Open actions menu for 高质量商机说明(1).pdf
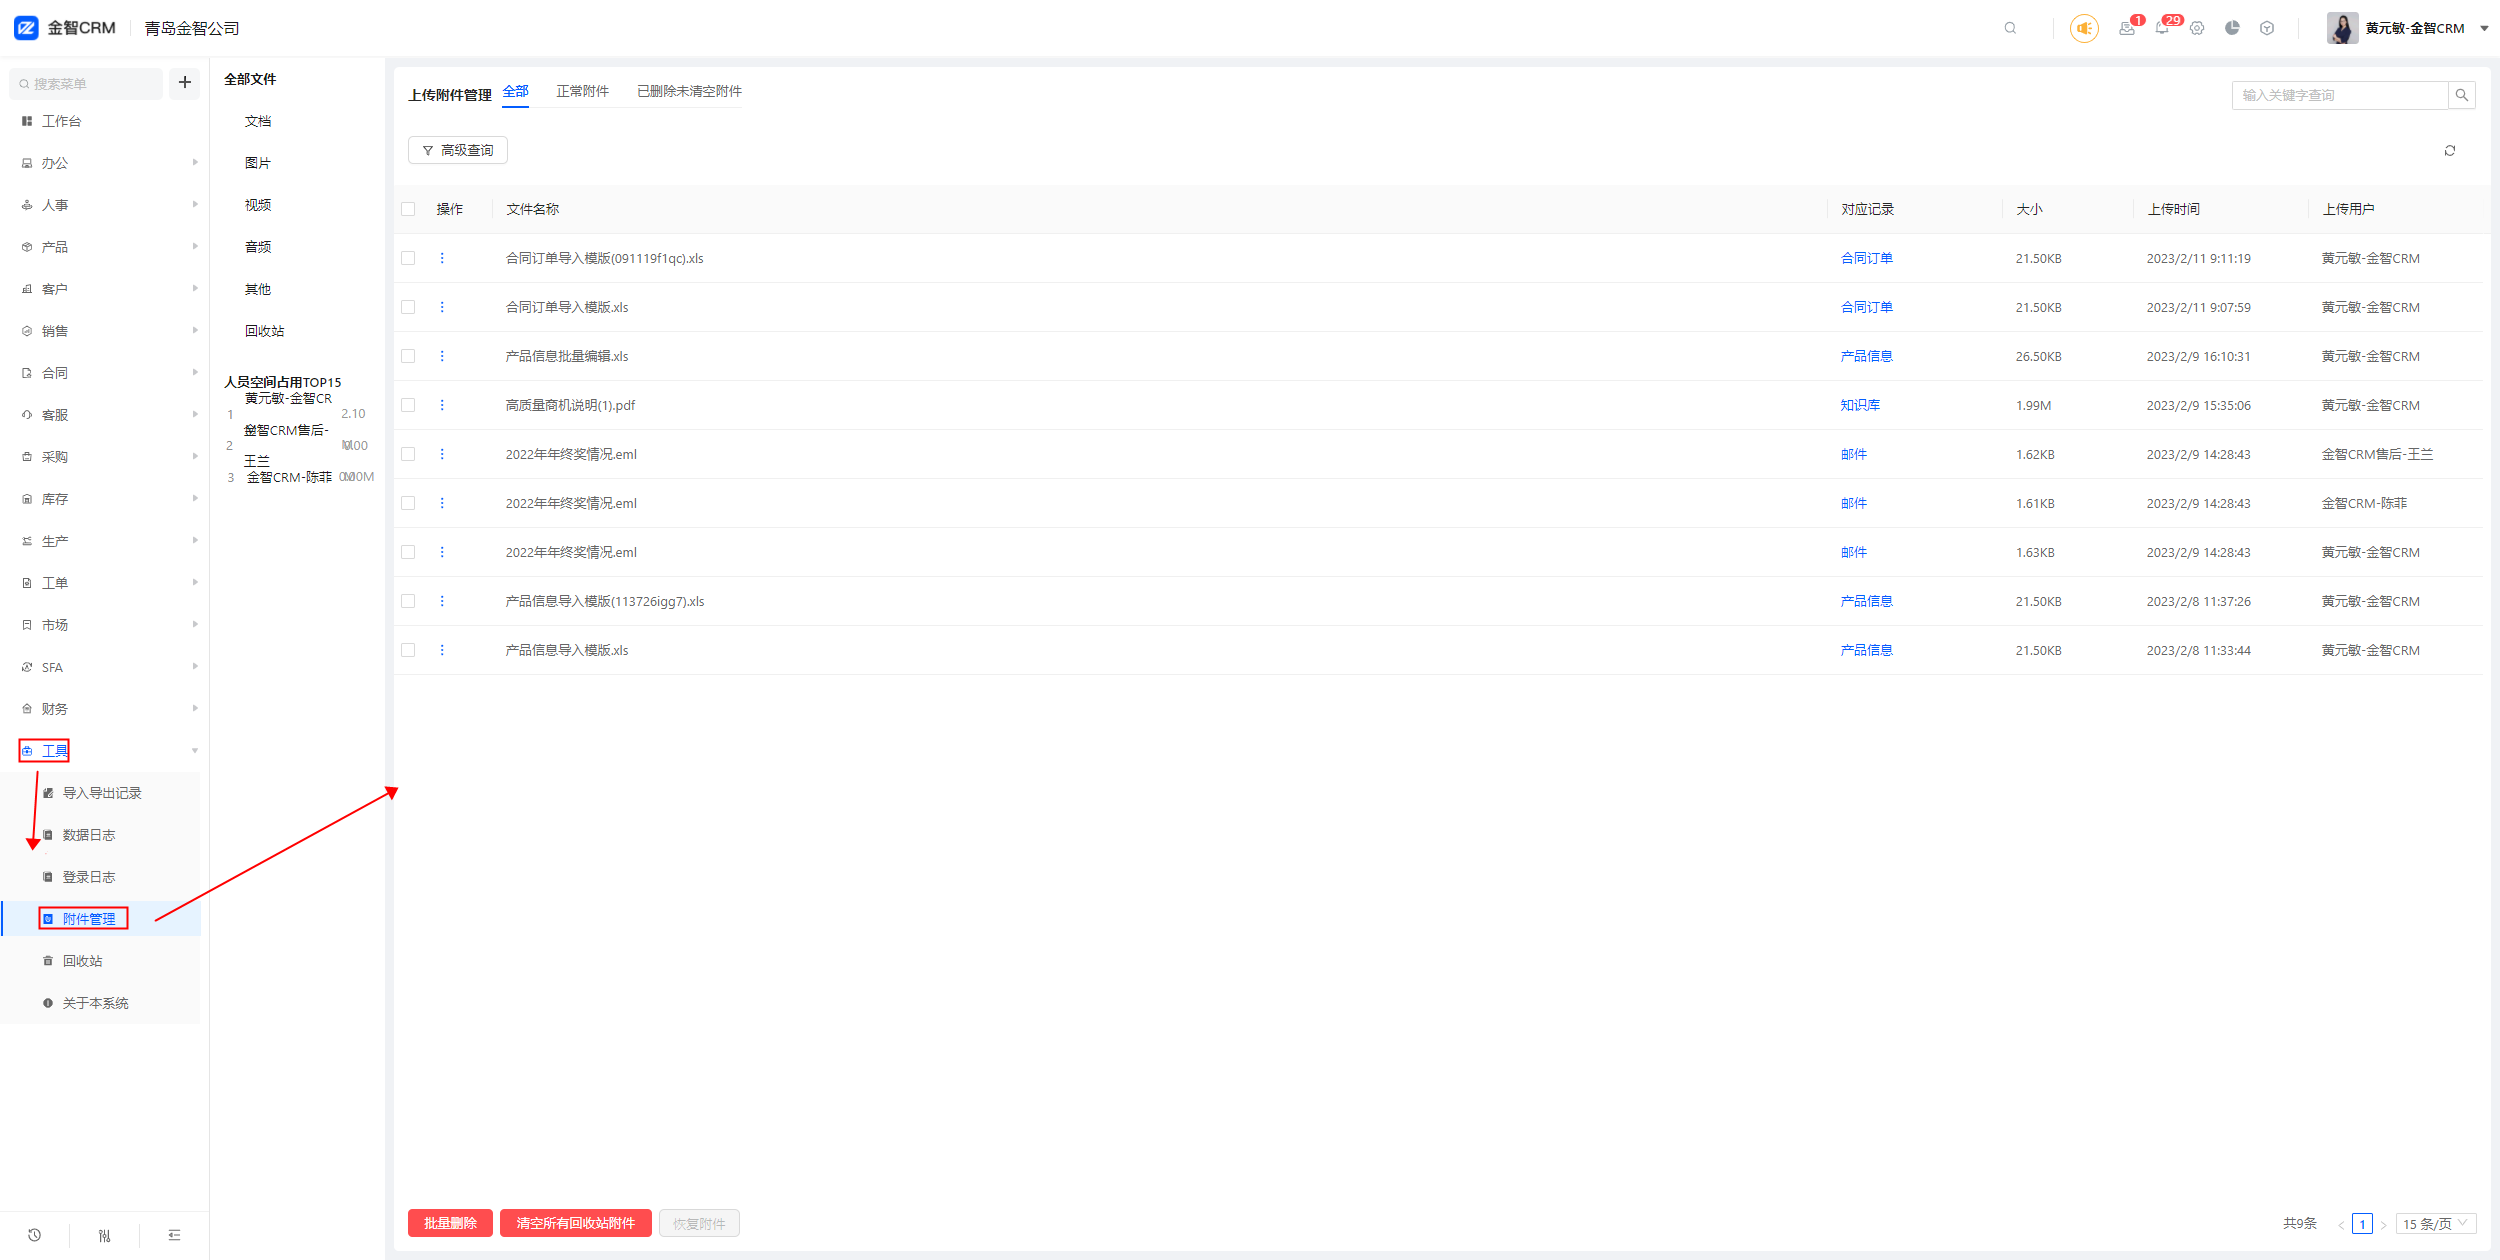 click(x=442, y=405)
